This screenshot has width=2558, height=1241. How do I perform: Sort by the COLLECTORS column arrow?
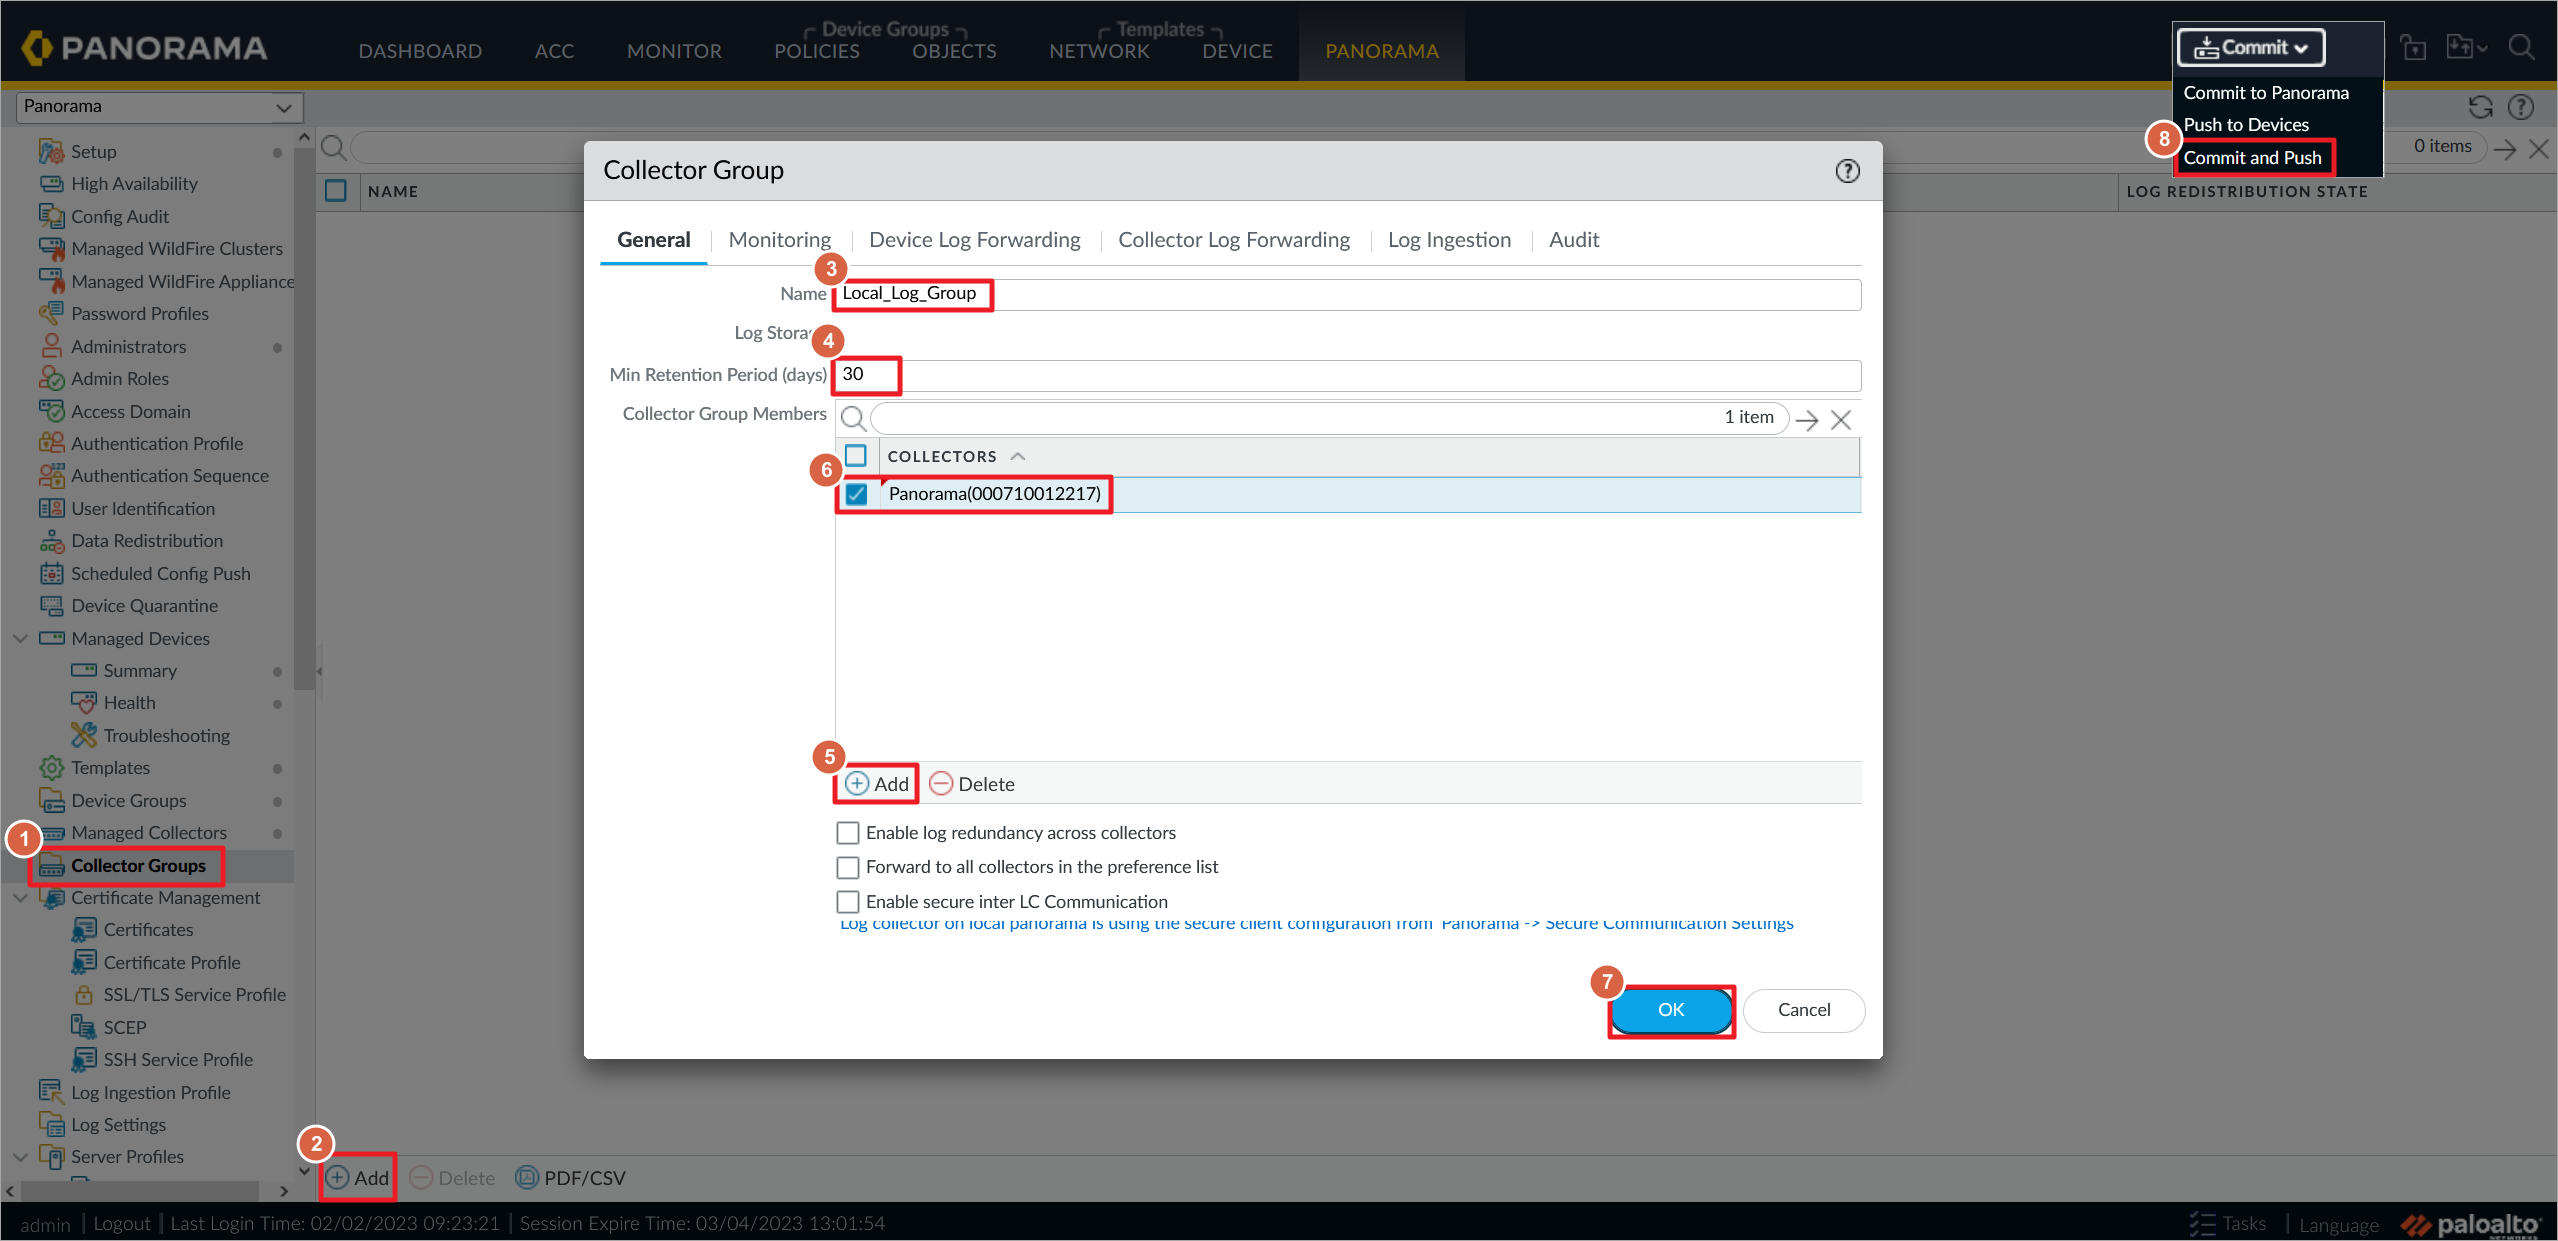coord(1018,456)
